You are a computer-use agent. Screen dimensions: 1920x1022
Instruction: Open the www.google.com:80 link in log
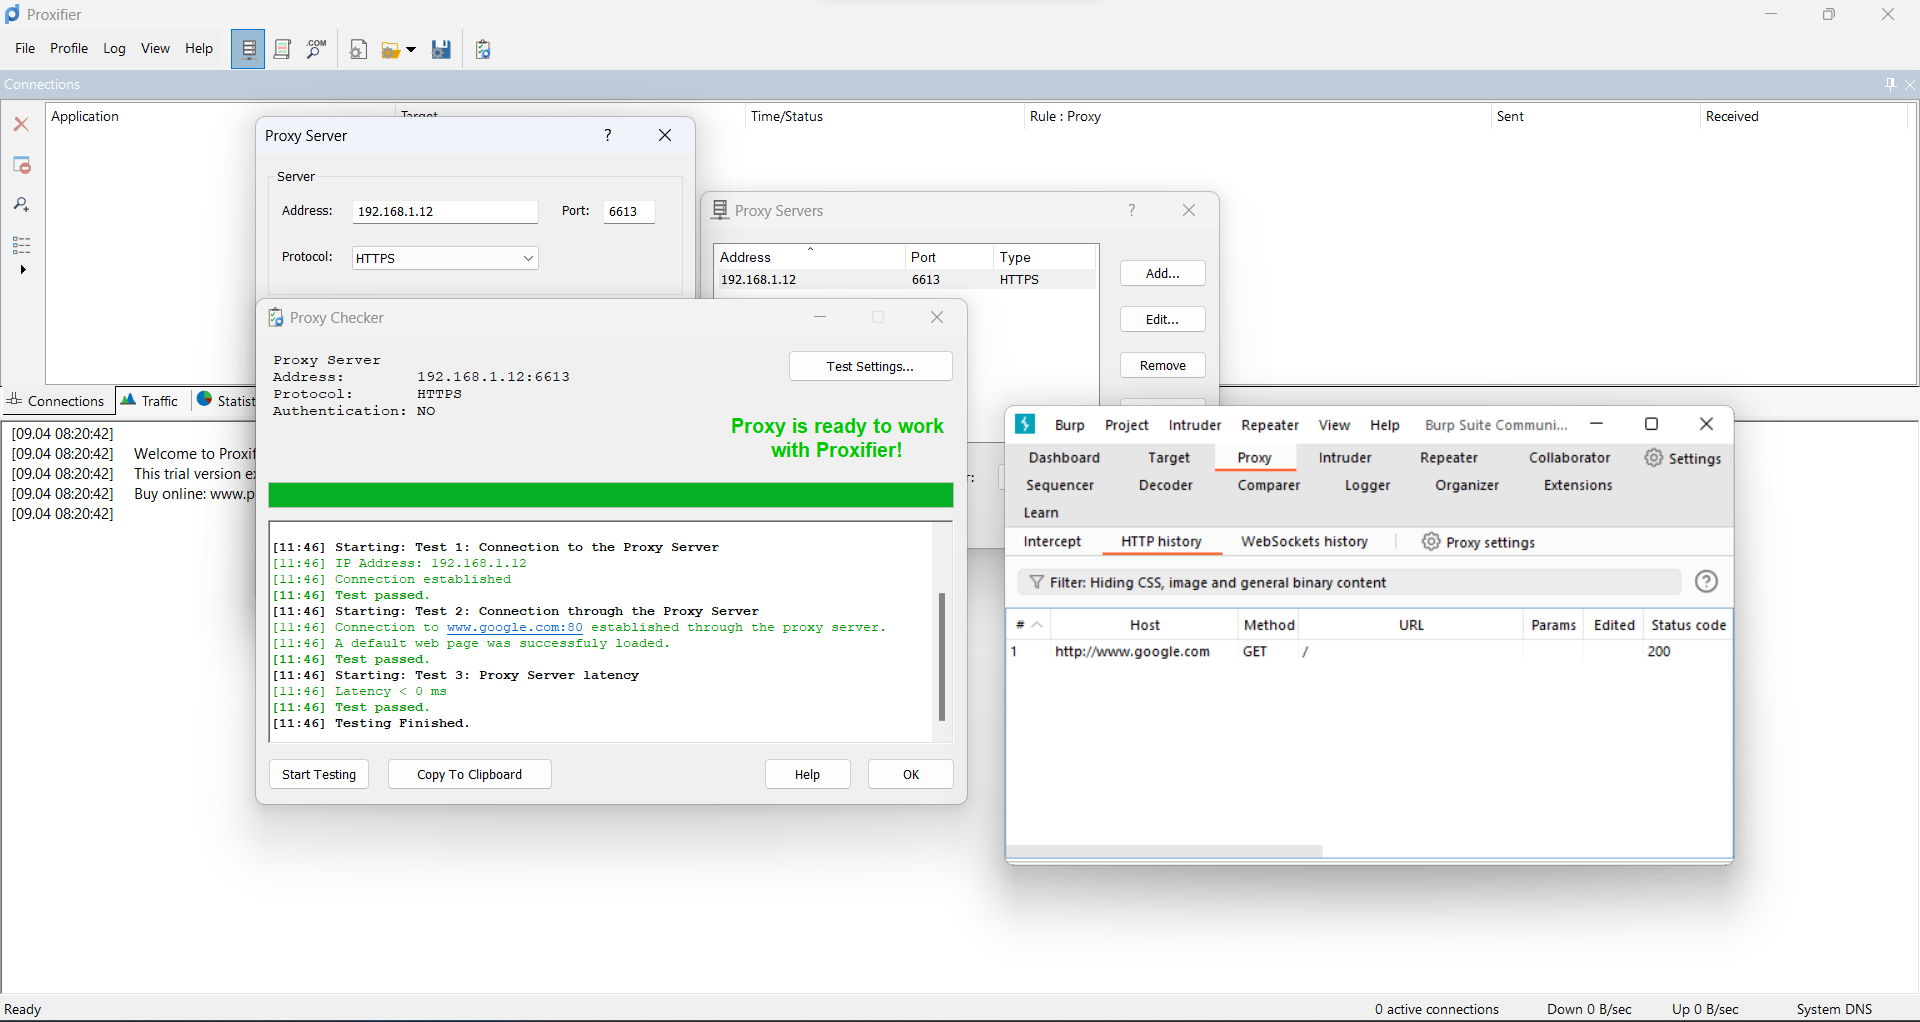point(514,628)
